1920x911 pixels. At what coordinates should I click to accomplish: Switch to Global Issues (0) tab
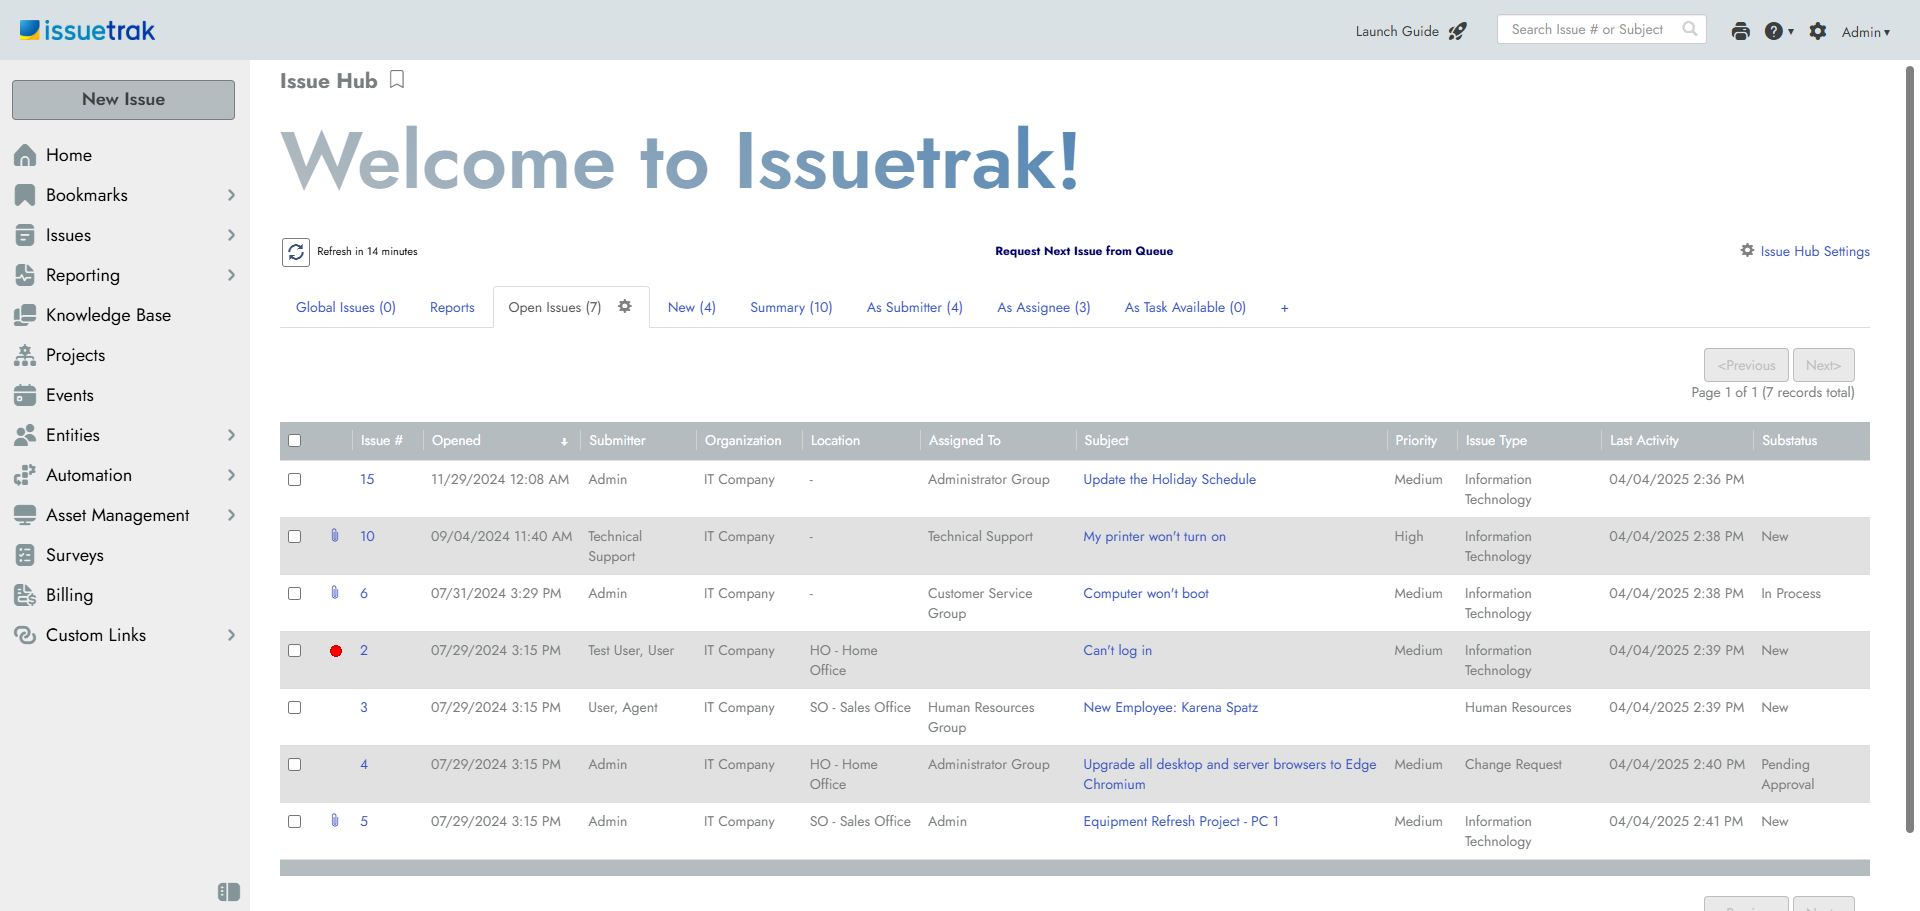(346, 307)
